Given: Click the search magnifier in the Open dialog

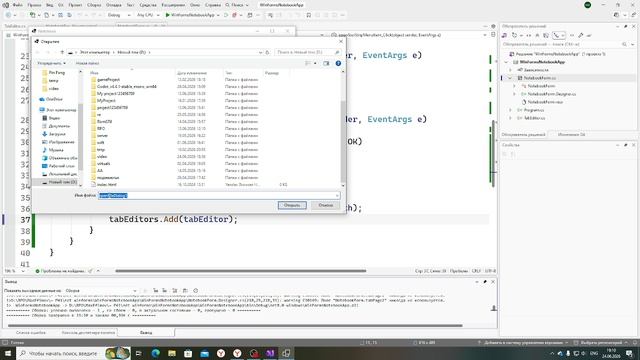Looking at the screenshot, I should pyautogui.click(x=337, y=52).
